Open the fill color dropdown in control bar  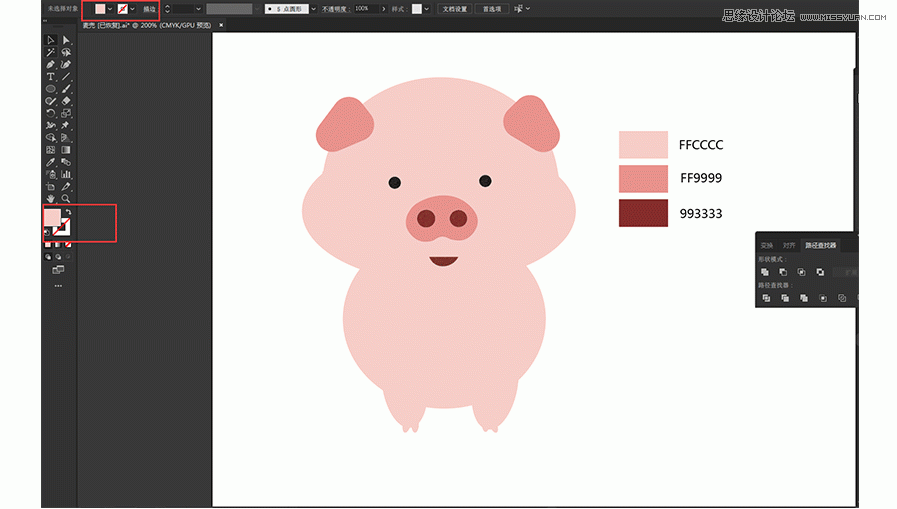110,9
